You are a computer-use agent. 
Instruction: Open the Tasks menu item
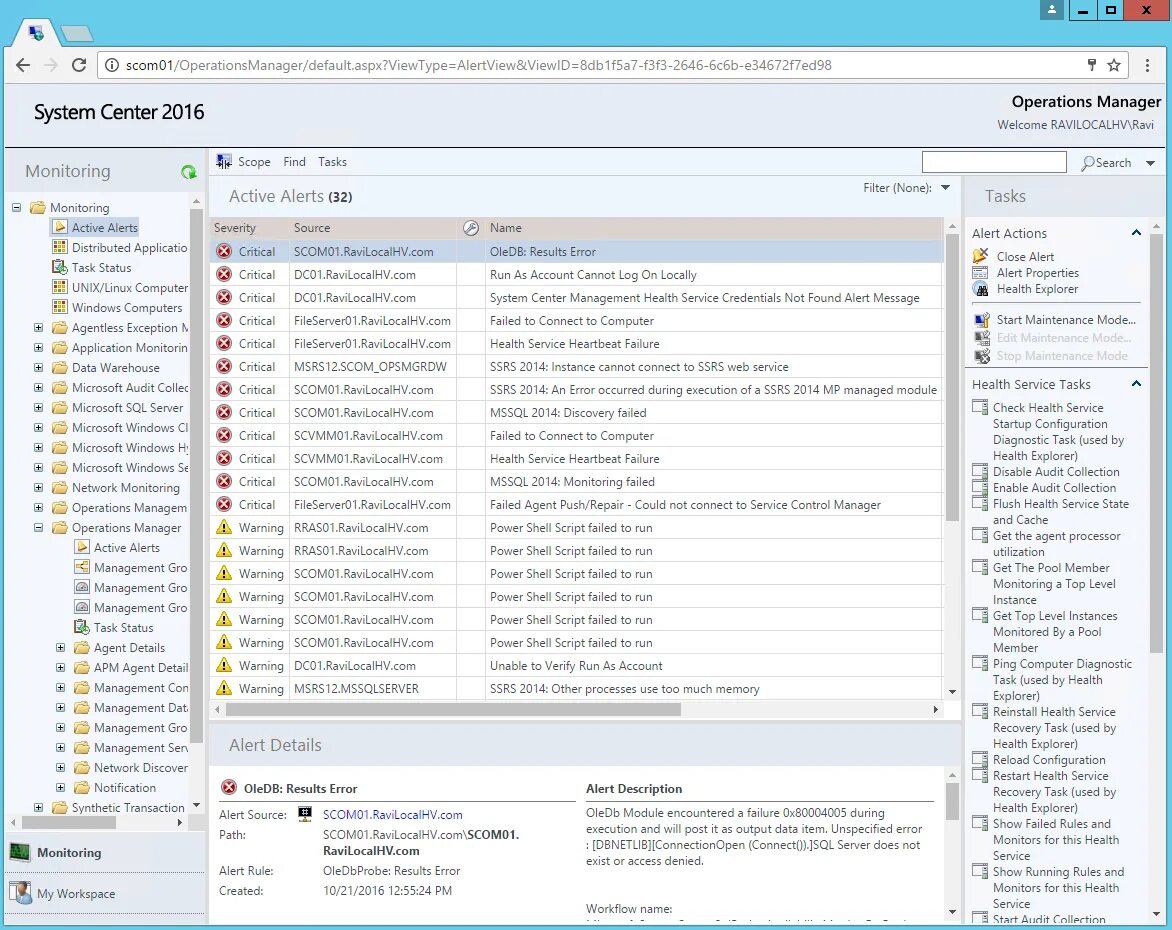333,161
